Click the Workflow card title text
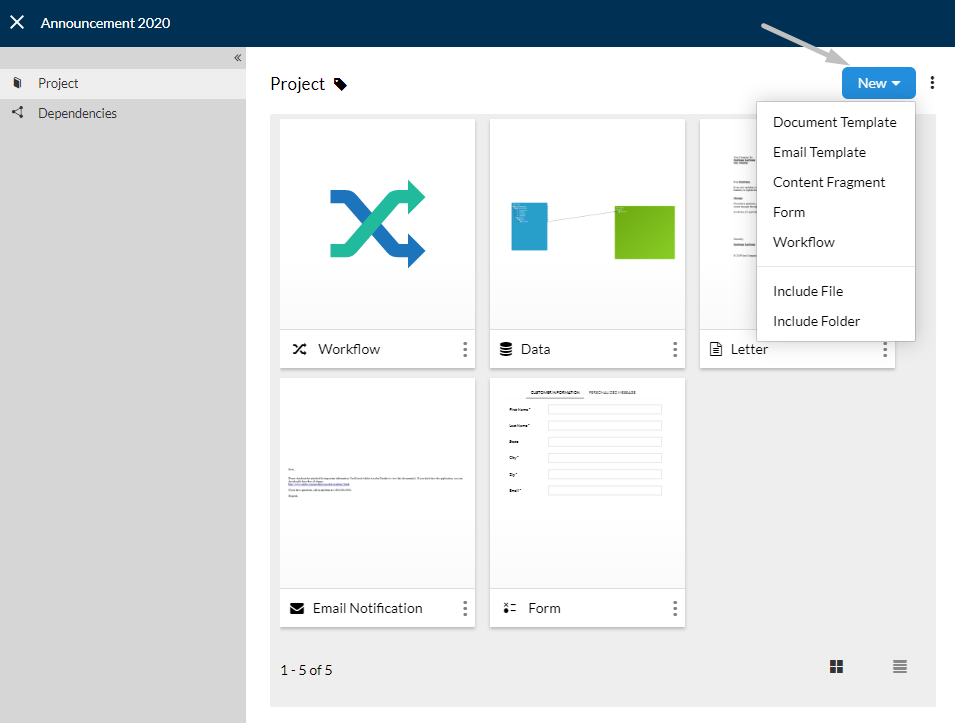Screen dimensions: 955x723 point(349,349)
